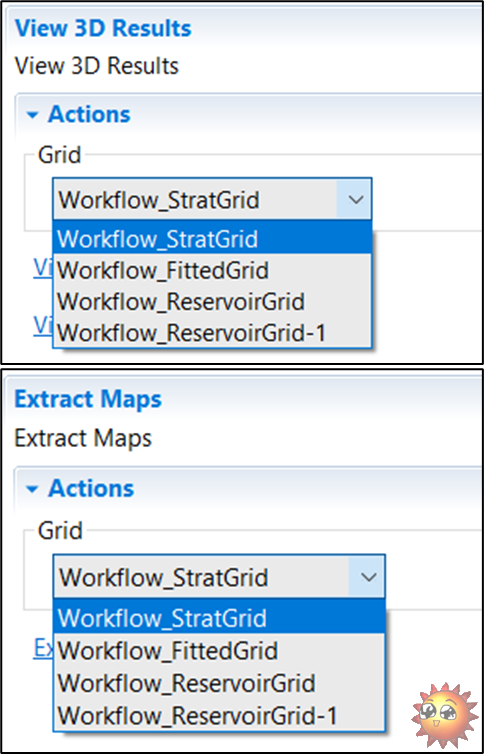Click the upper partially hidden 'Vi' link
This screenshot has height=754, width=484.
(x=42, y=268)
